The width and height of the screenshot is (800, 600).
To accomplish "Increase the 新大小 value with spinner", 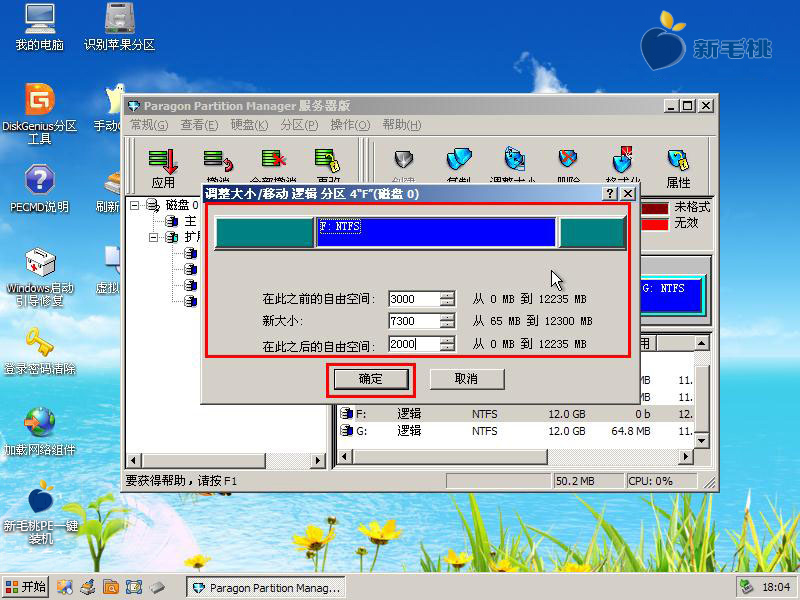I will pyautogui.click(x=447, y=317).
